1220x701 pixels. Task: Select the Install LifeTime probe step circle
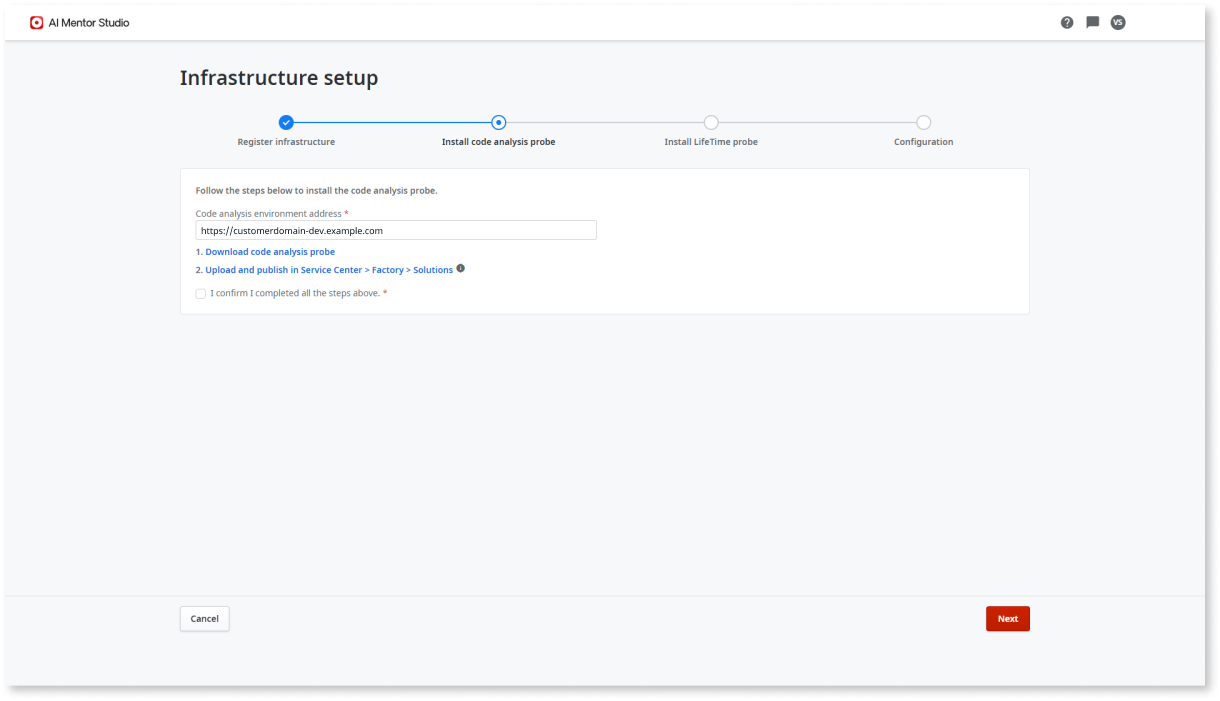tap(711, 122)
